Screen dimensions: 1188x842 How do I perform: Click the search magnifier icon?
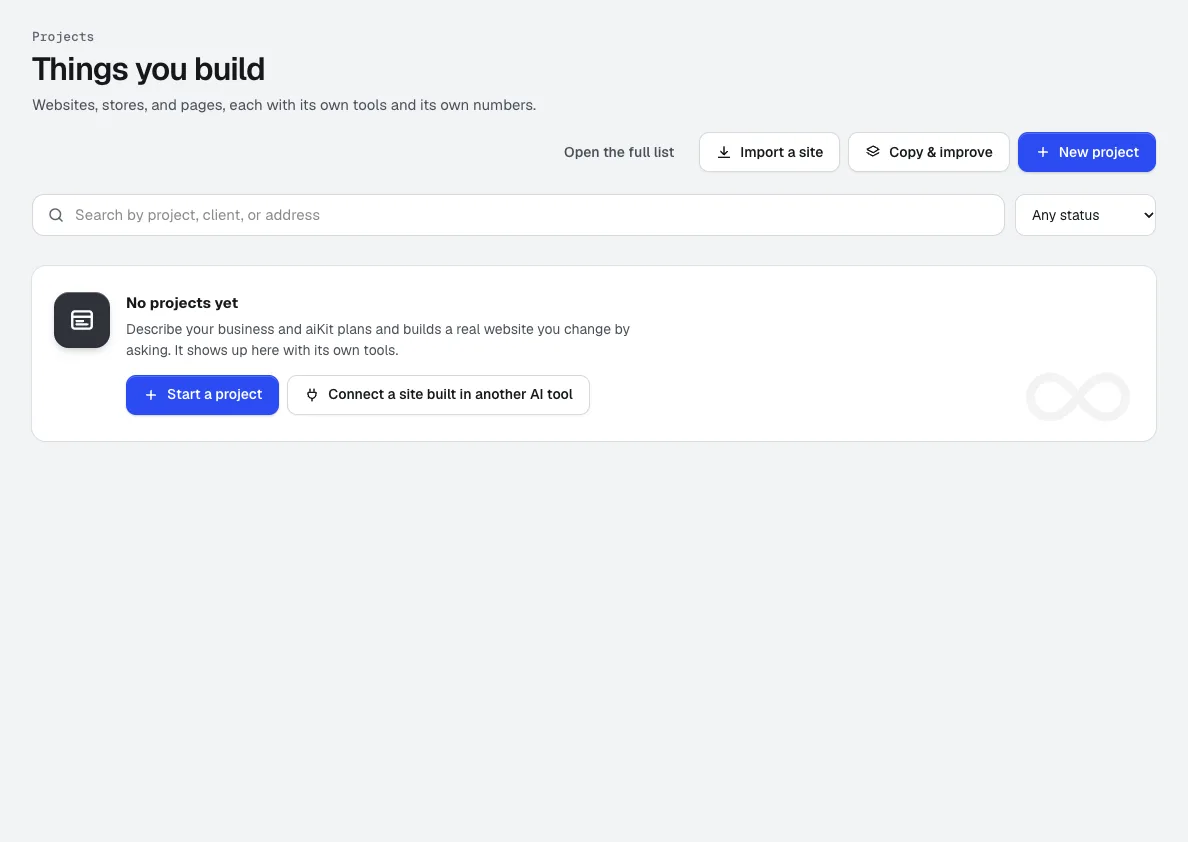pos(56,215)
